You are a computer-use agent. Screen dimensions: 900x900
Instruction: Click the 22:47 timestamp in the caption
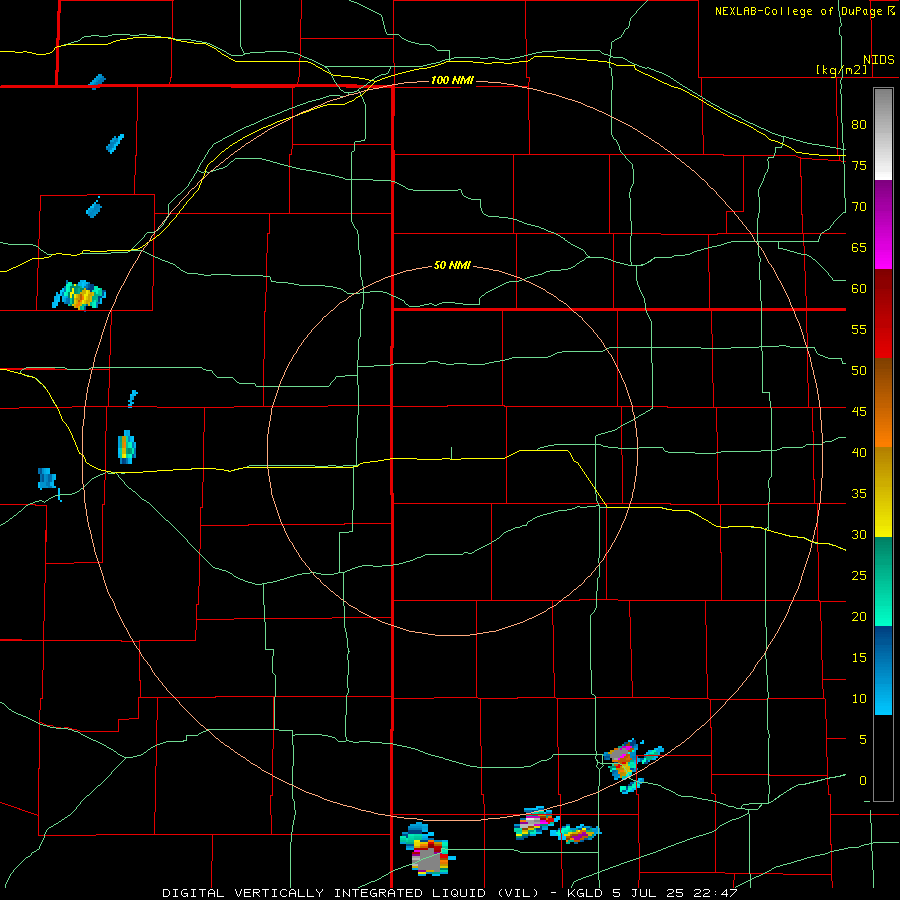pyautogui.click(x=717, y=893)
